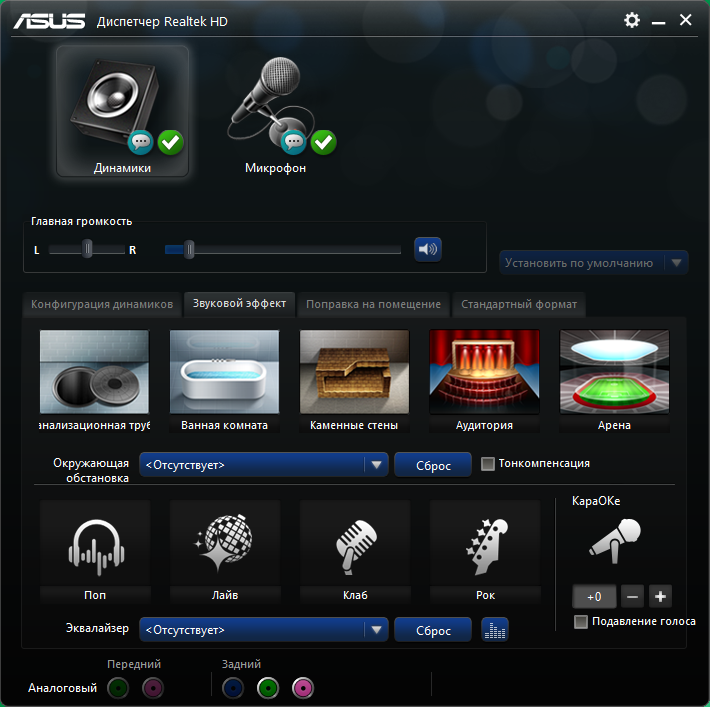Screen dimensions: 710x707
Task: Click the Установить по умолчанию button
Action: [x=580, y=263]
